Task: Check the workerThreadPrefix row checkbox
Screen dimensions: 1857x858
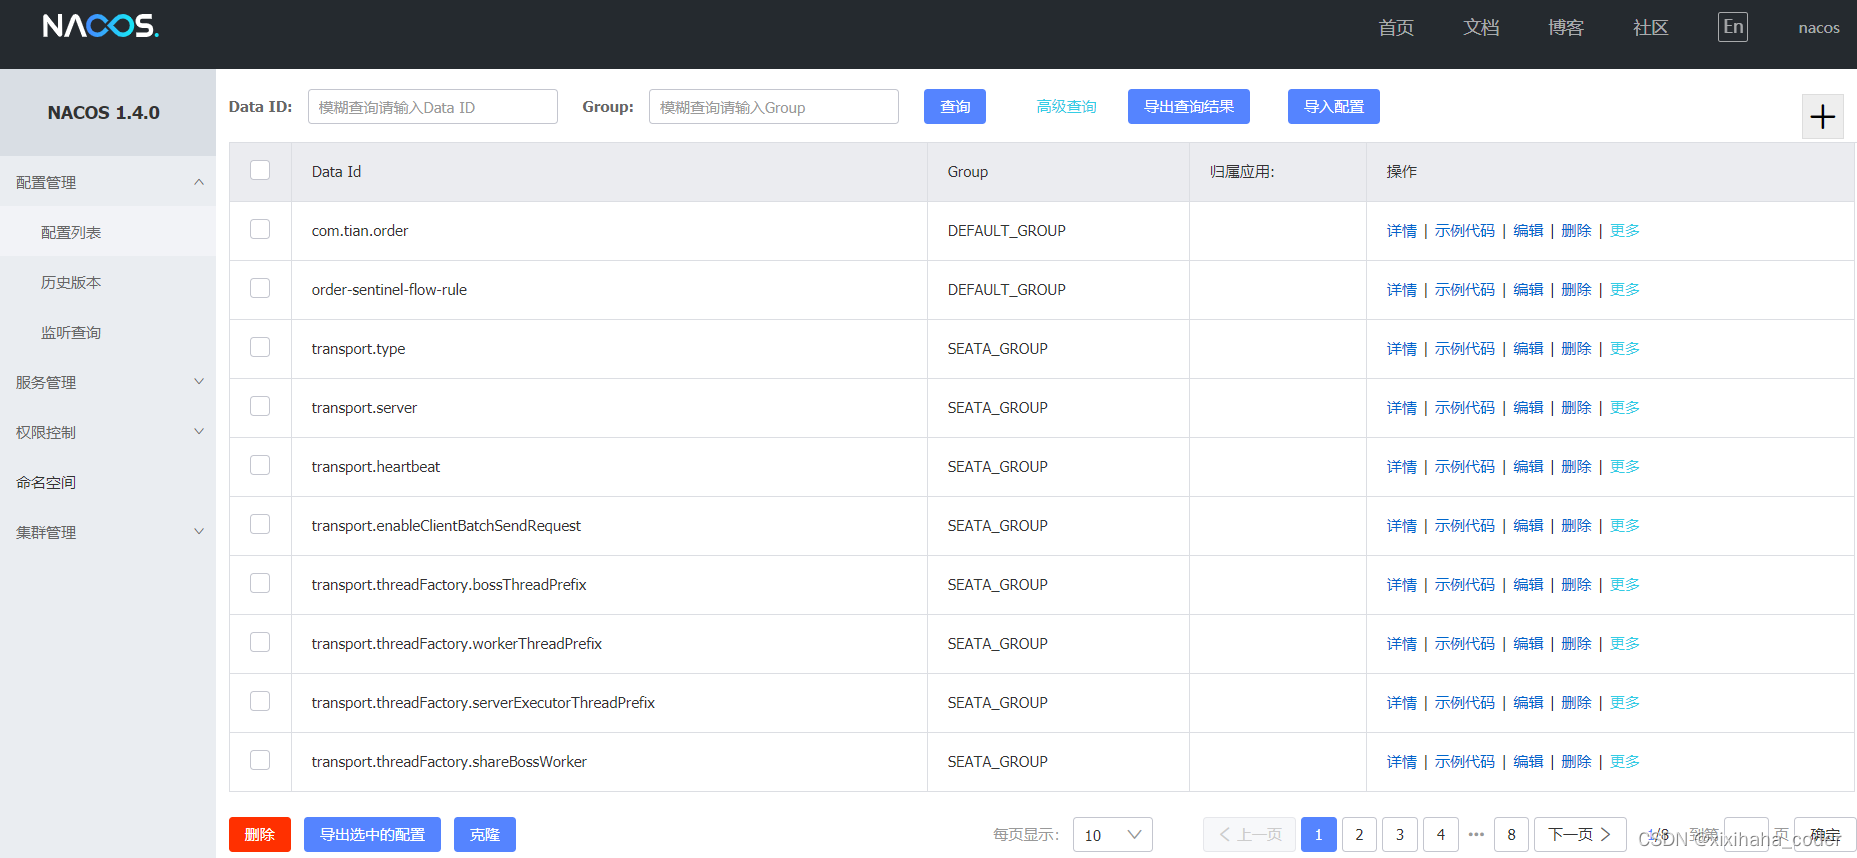Action: 260,642
